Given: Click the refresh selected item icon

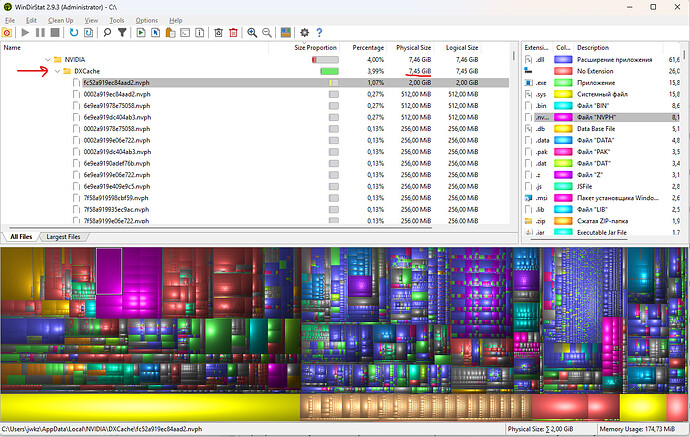Looking at the screenshot, I should [x=88, y=33].
